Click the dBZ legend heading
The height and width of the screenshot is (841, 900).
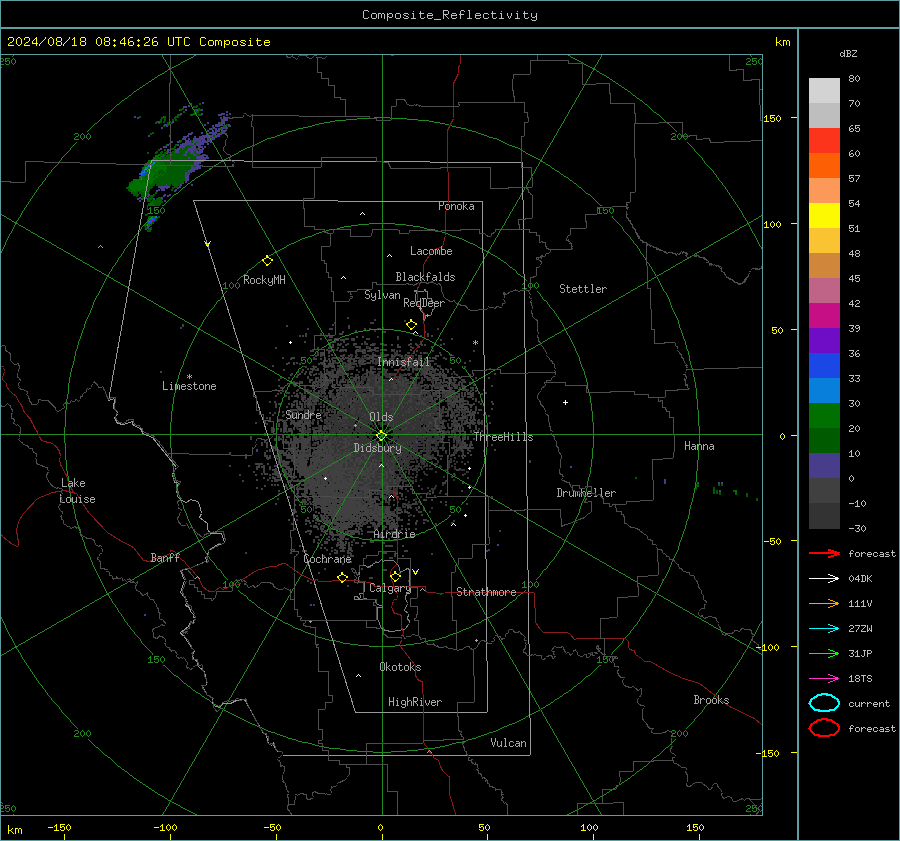pyautogui.click(x=848, y=53)
